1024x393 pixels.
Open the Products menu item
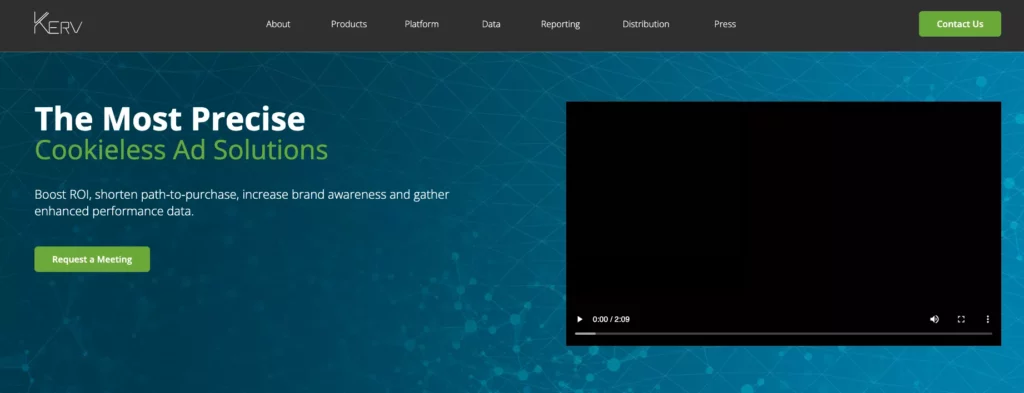point(349,24)
